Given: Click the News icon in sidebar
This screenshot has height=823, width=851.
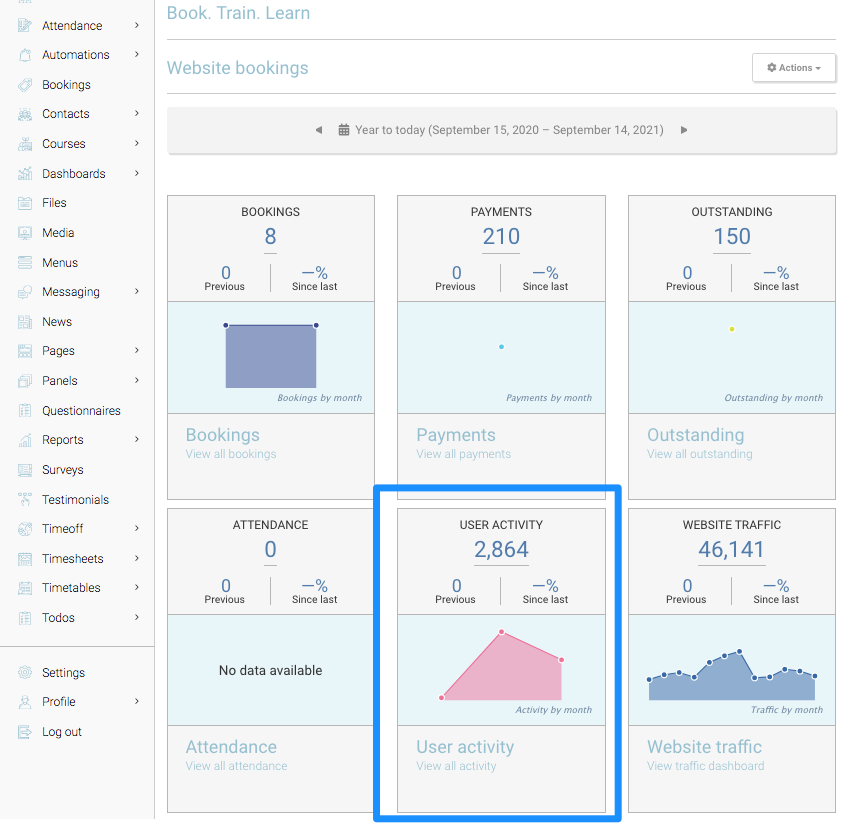Looking at the screenshot, I should (25, 322).
